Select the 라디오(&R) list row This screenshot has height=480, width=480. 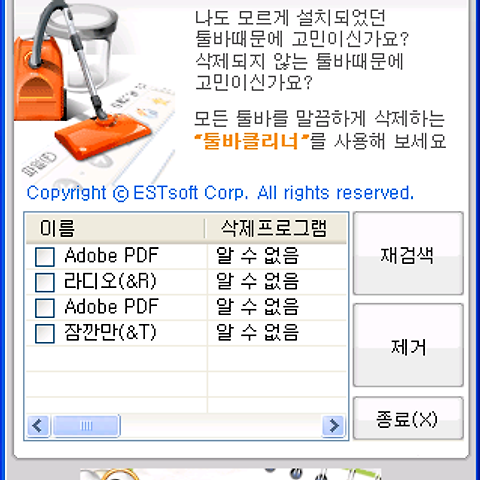(186, 282)
